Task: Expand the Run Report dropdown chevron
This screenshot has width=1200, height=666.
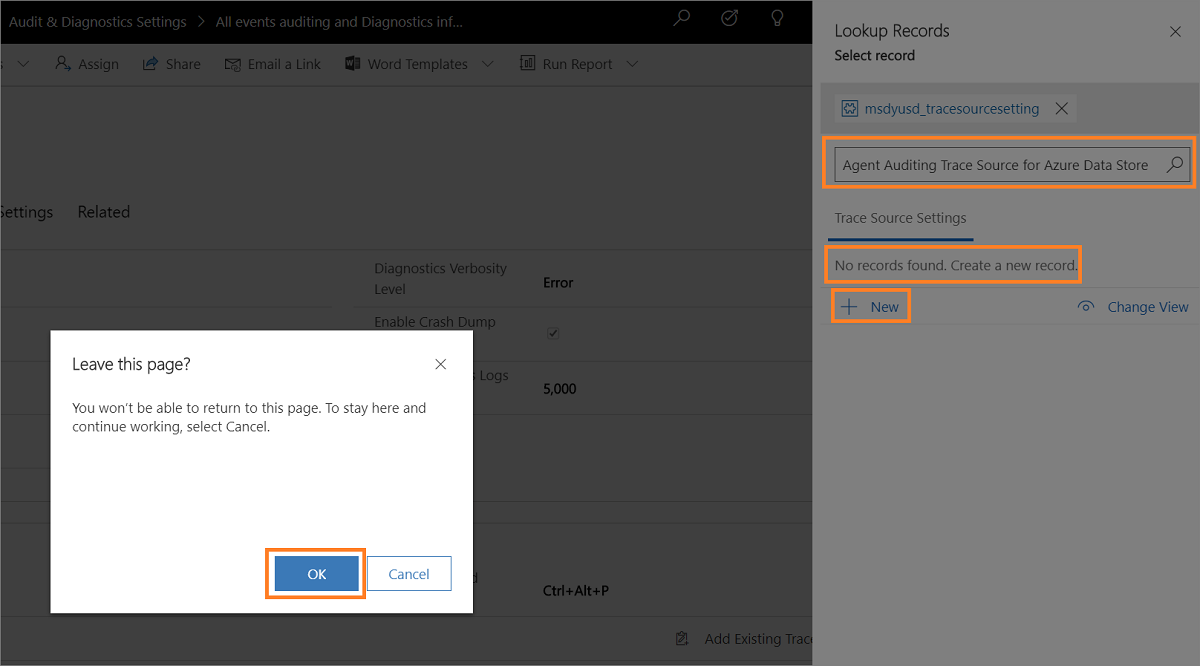Action: pyautogui.click(x=632, y=64)
